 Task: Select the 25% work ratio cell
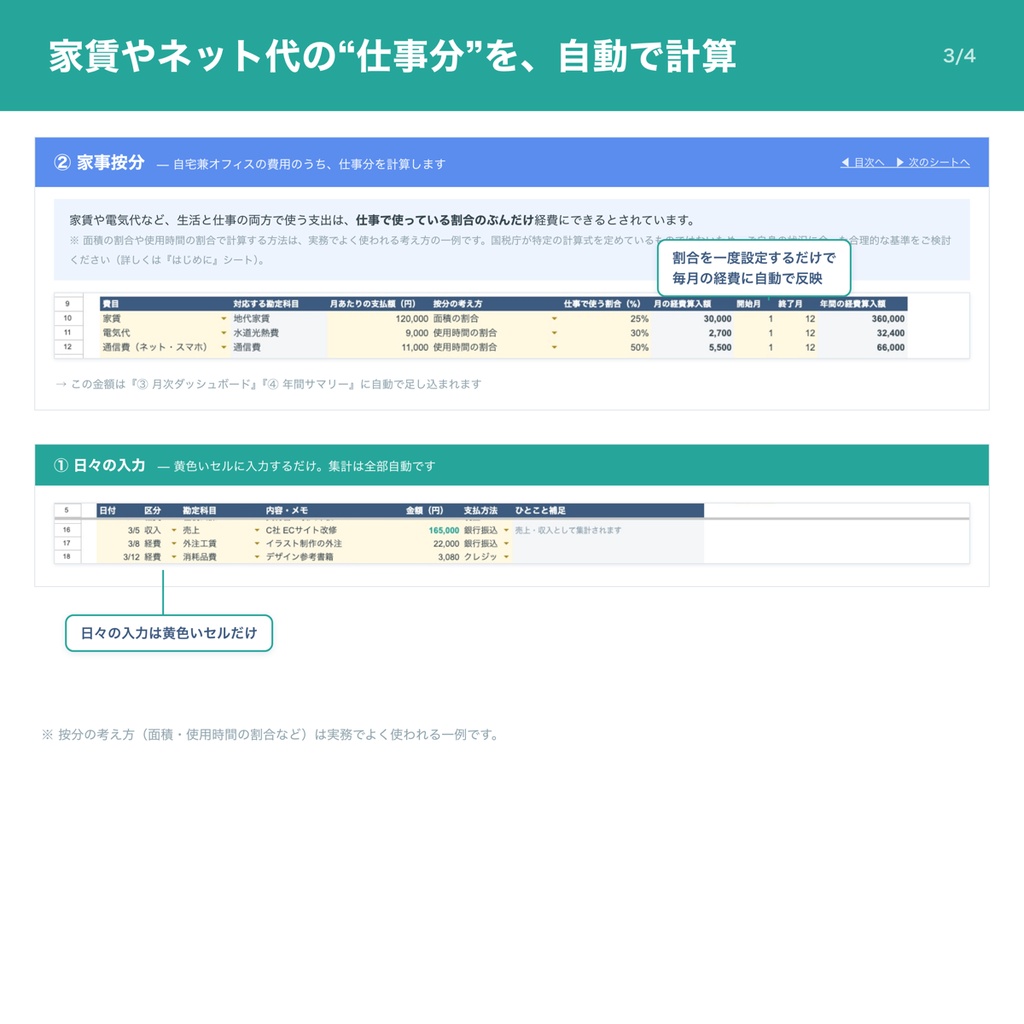[x=605, y=319]
